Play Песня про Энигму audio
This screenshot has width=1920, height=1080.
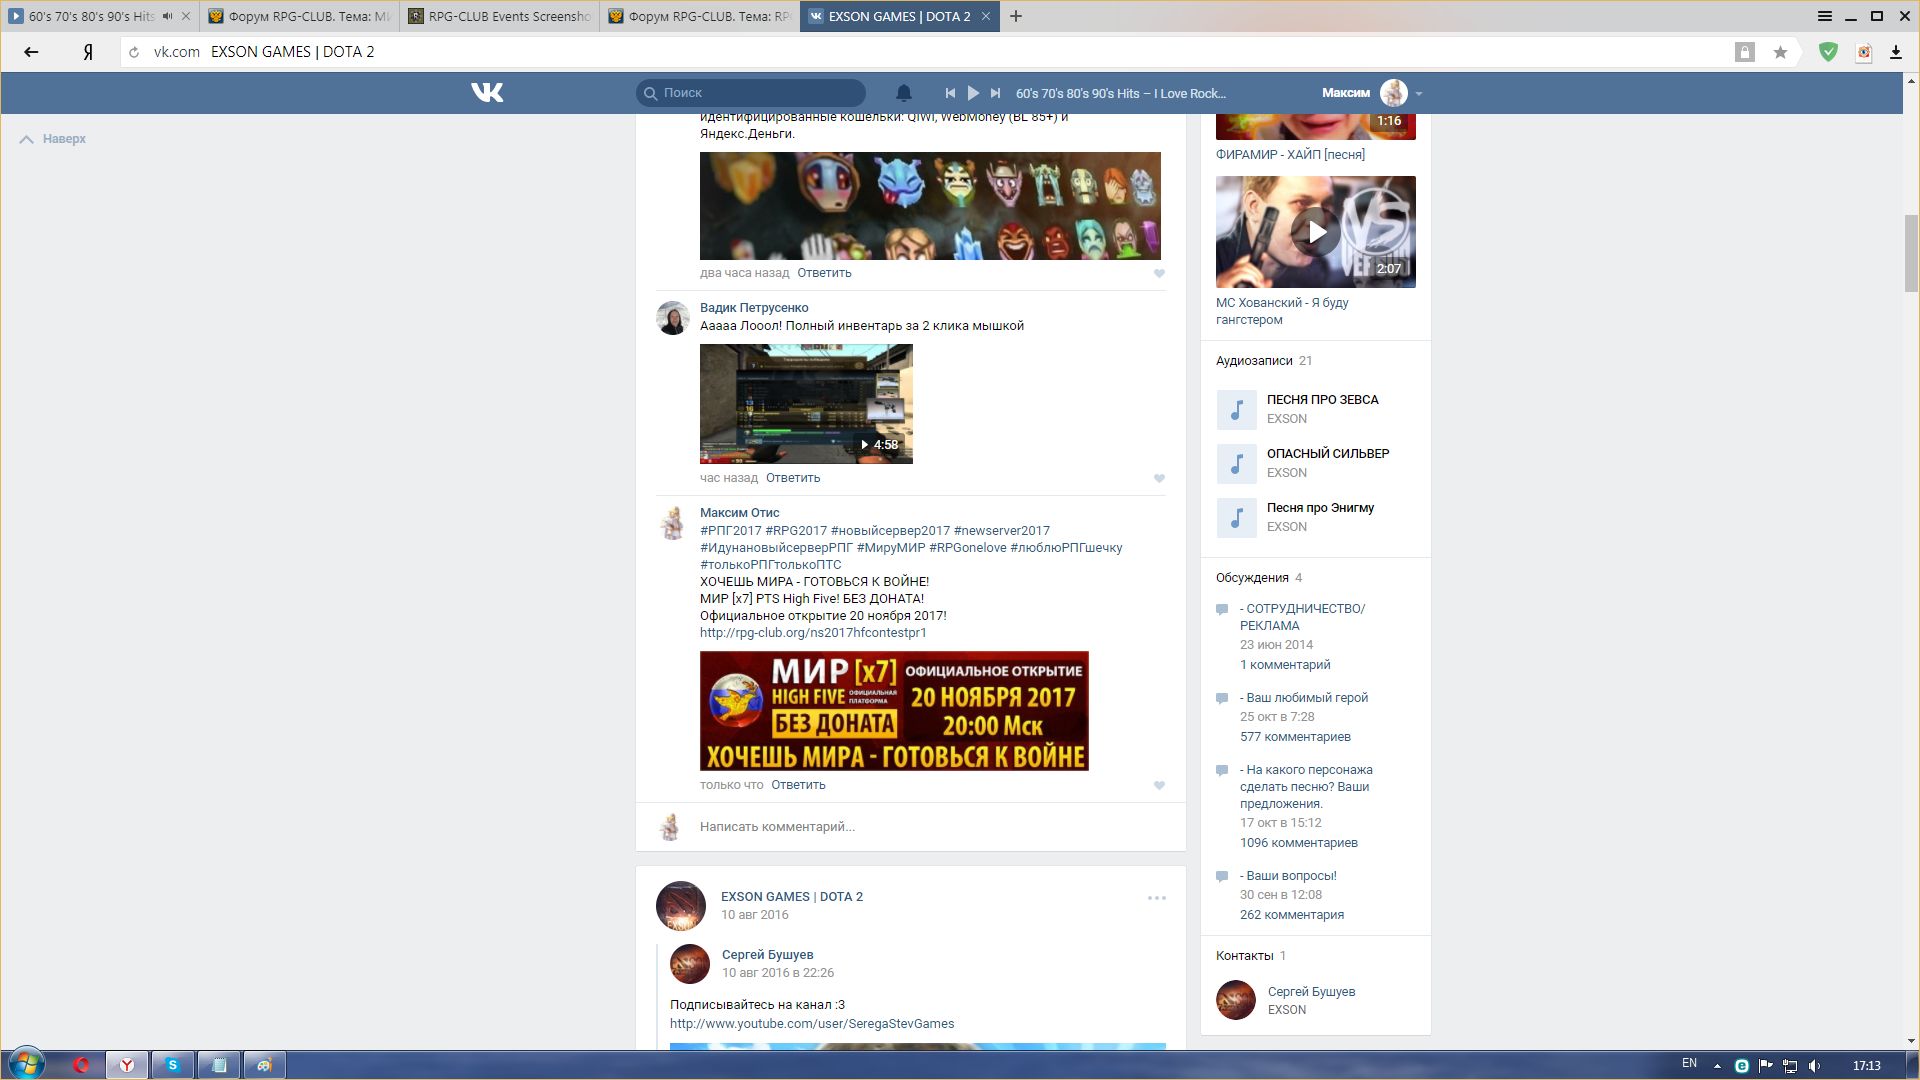click(x=1237, y=517)
